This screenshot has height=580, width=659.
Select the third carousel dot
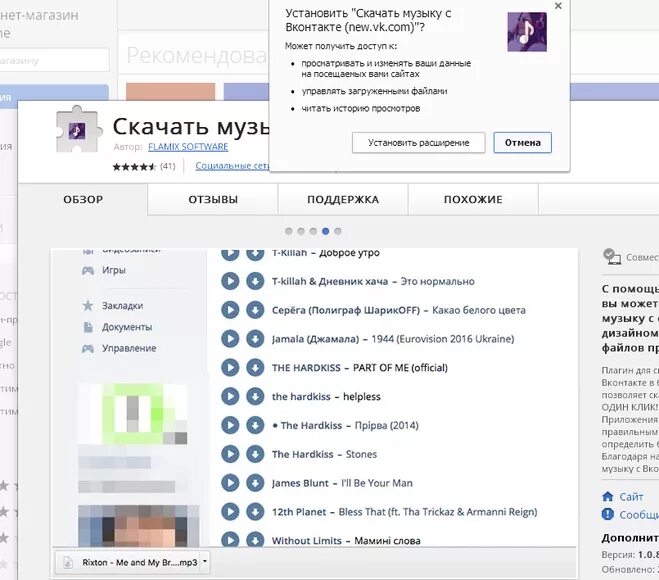click(313, 231)
